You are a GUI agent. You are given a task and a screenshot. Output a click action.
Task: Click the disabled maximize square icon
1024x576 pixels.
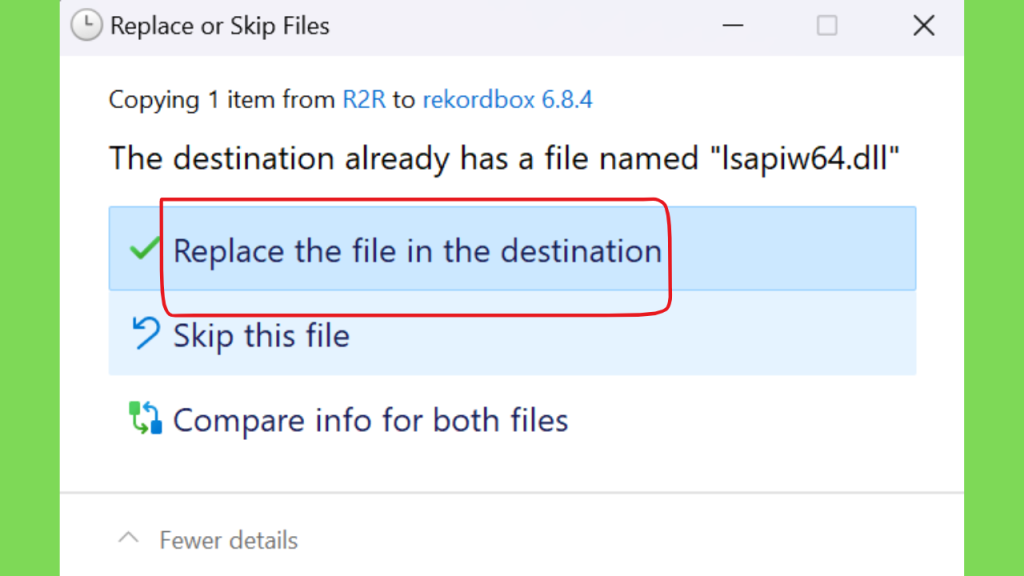tap(827, 25)
